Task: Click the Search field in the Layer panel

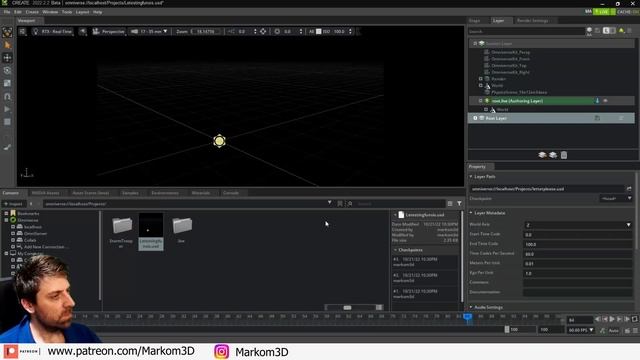Action: pyautogui.click(x=526, y=31)
